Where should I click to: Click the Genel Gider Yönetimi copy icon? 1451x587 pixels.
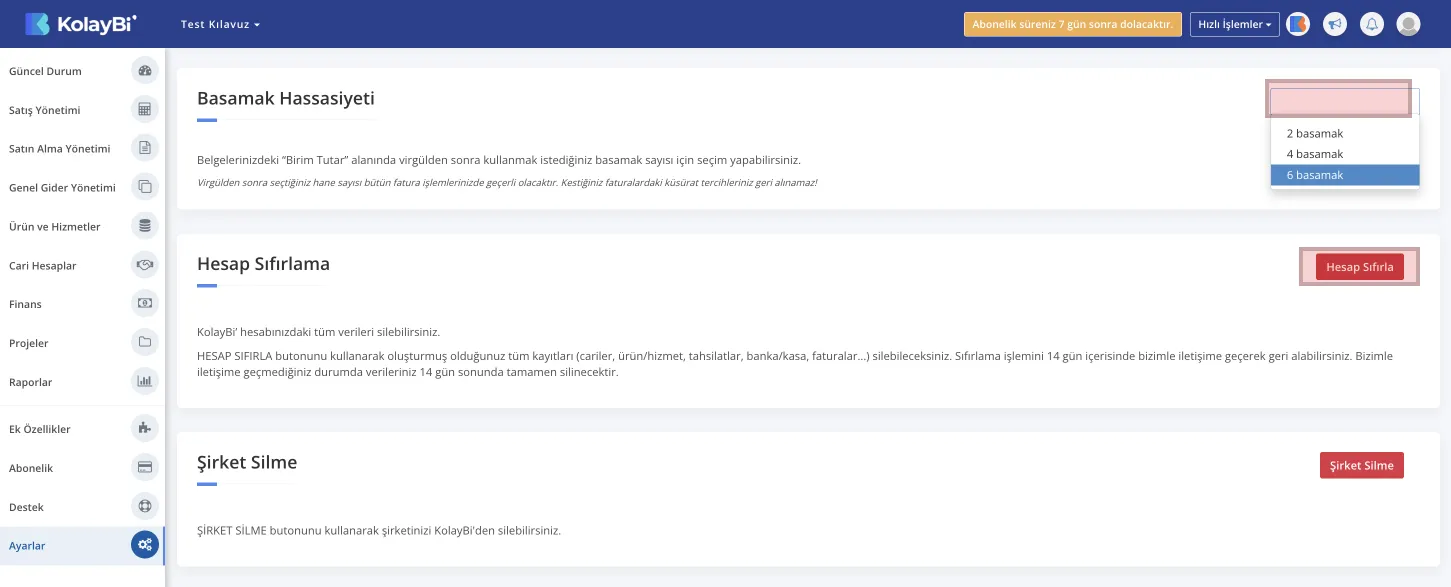tap(145, 187)
